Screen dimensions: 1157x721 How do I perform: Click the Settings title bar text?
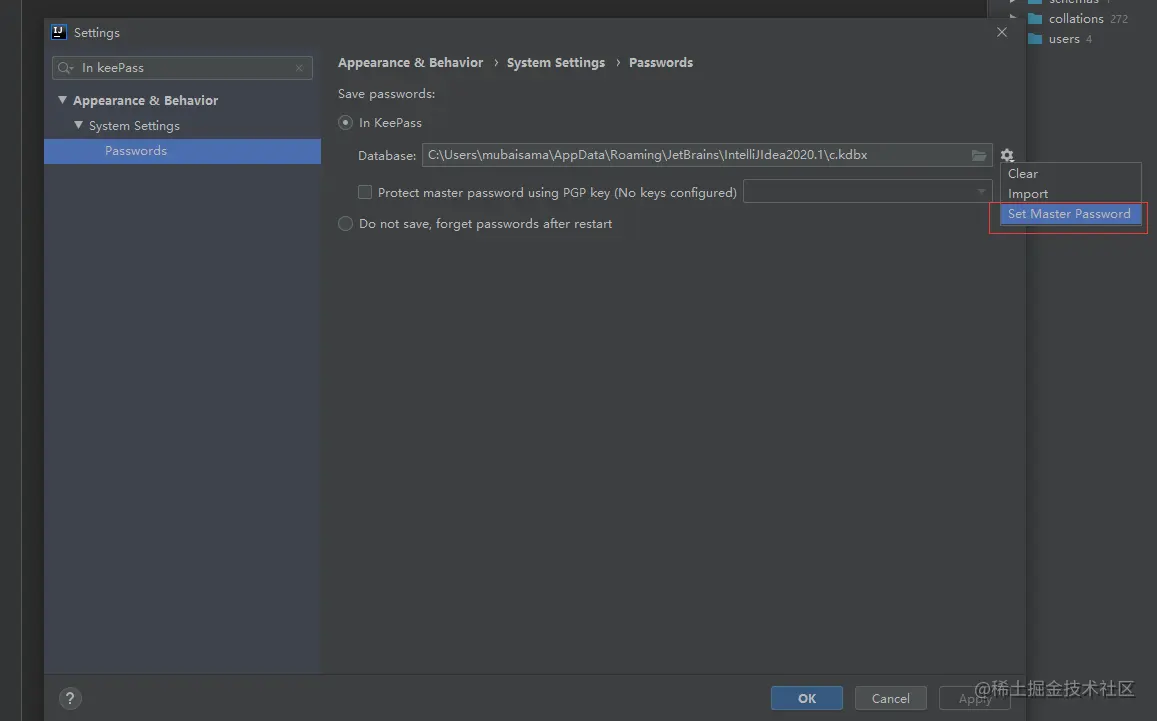point(97,32)
